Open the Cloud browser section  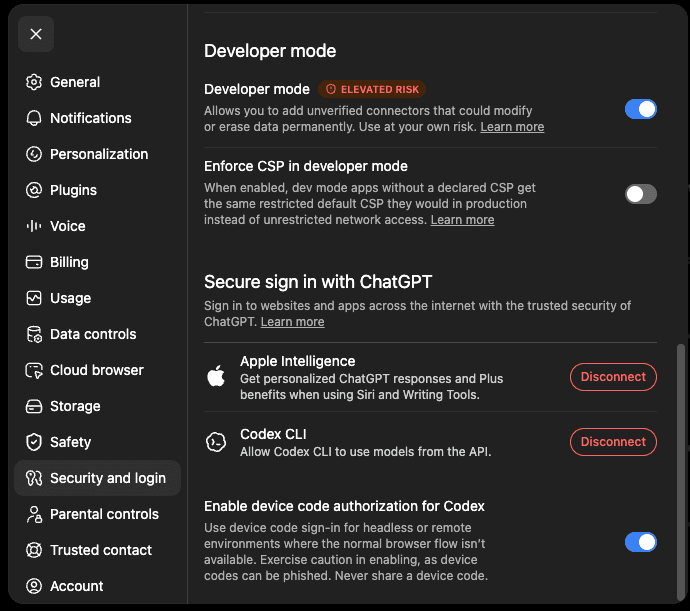[97, 370]
